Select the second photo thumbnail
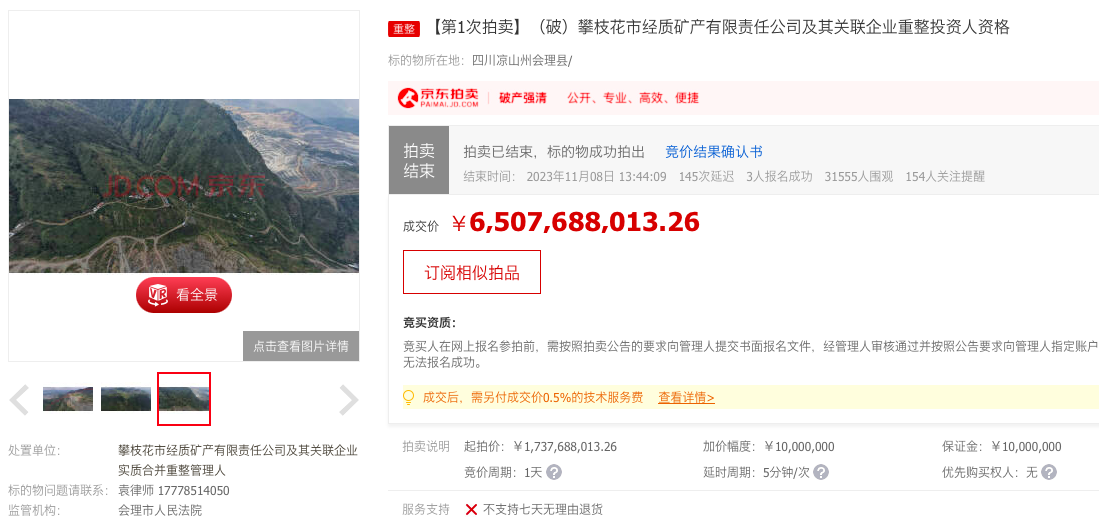Image resolution: width=1099 pixels, height=524 pixels. click(x=126, y=399)
